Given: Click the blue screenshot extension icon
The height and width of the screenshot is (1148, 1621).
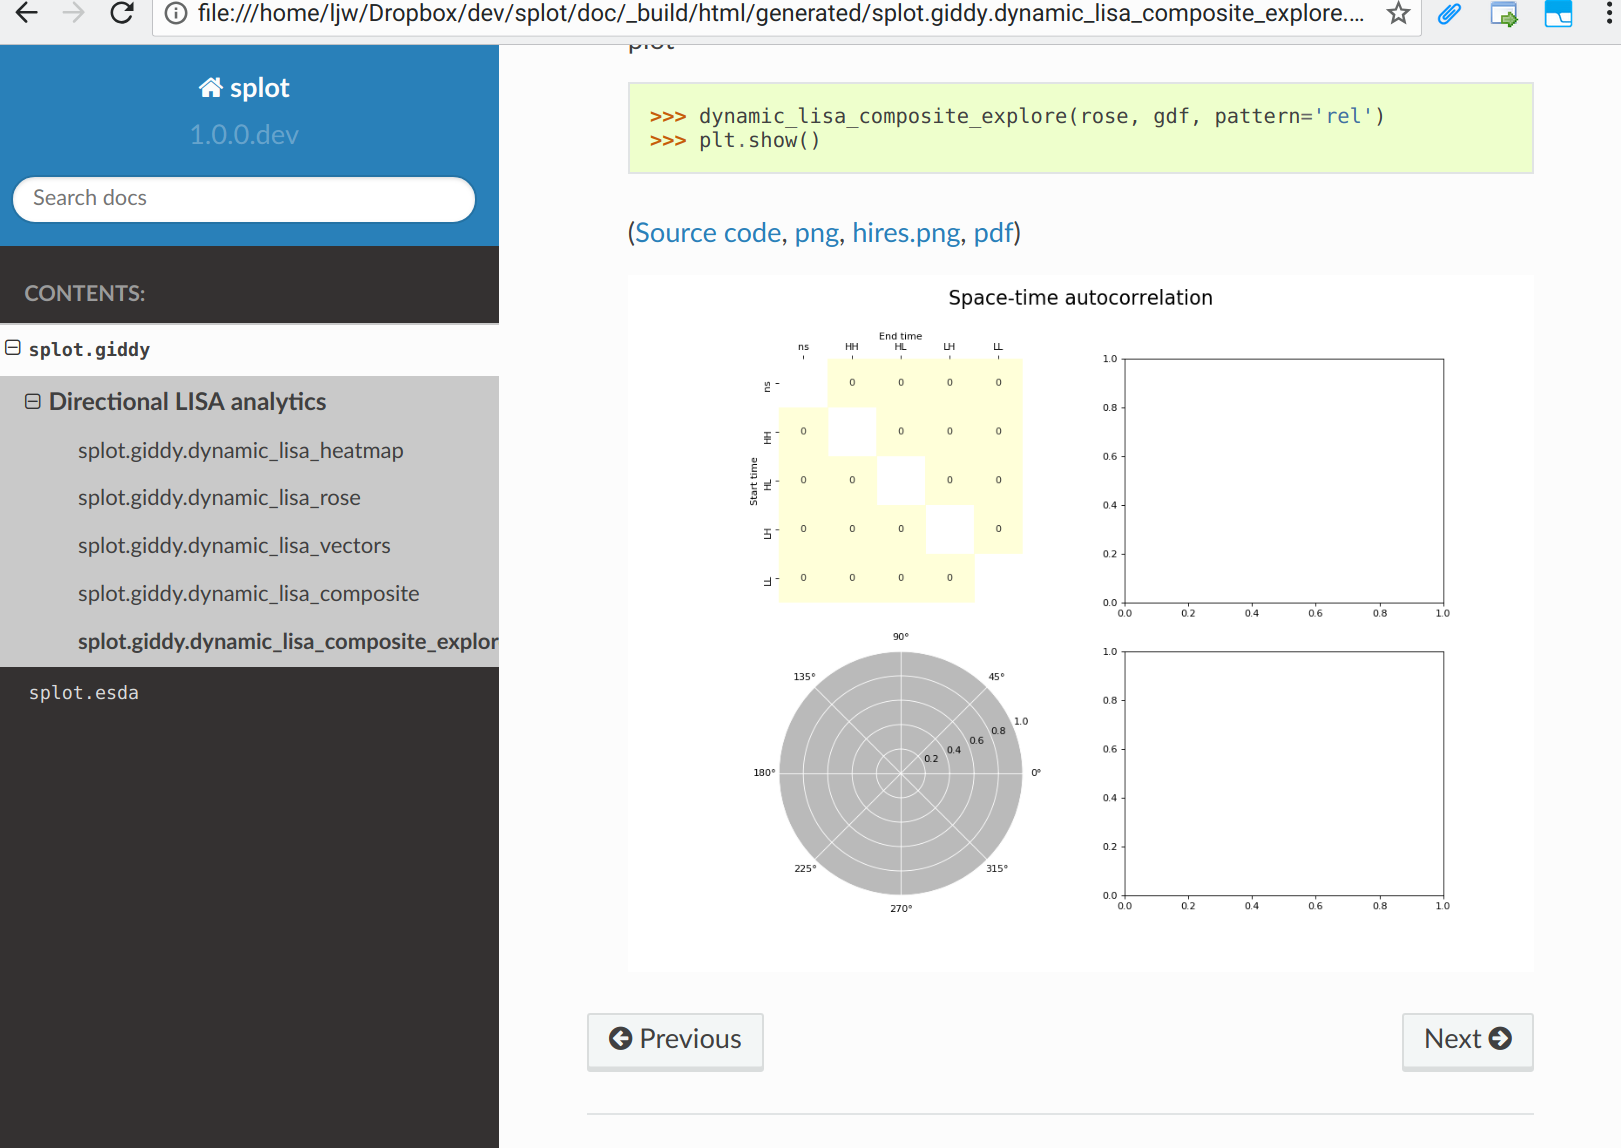Looking at the screenshot, I should (1558, 14).
